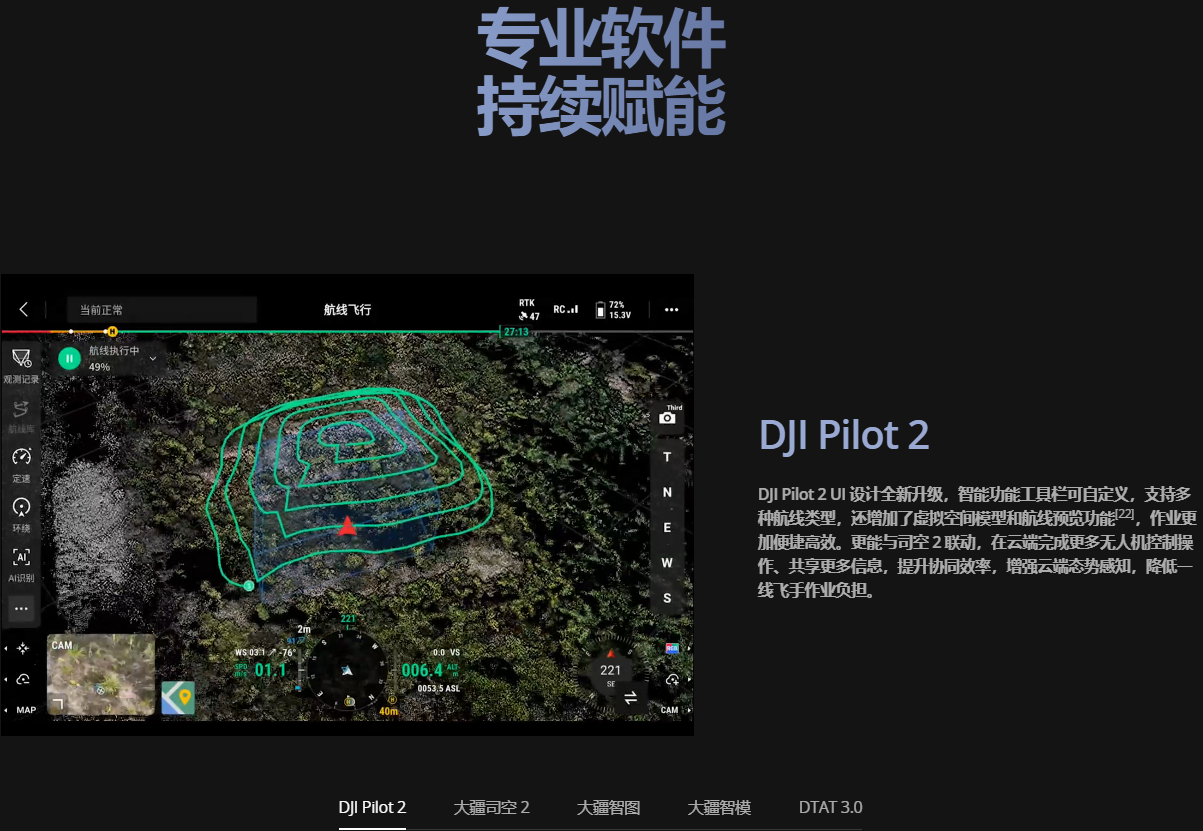Tap the RTK satellite status indicator
The height and width of the screenshot is (831, 1203).
(529, 310)
